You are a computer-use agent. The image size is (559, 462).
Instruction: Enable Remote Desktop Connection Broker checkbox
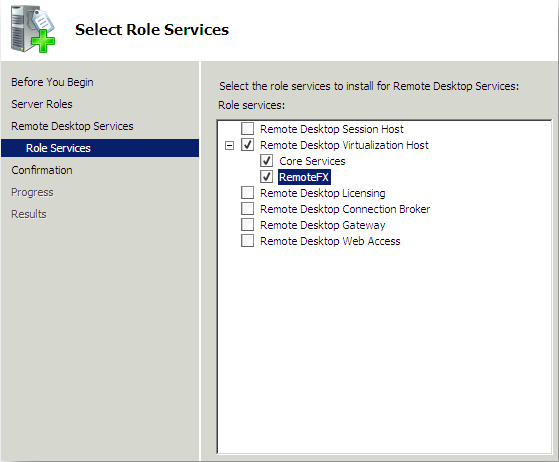click(x=247, y=209)
